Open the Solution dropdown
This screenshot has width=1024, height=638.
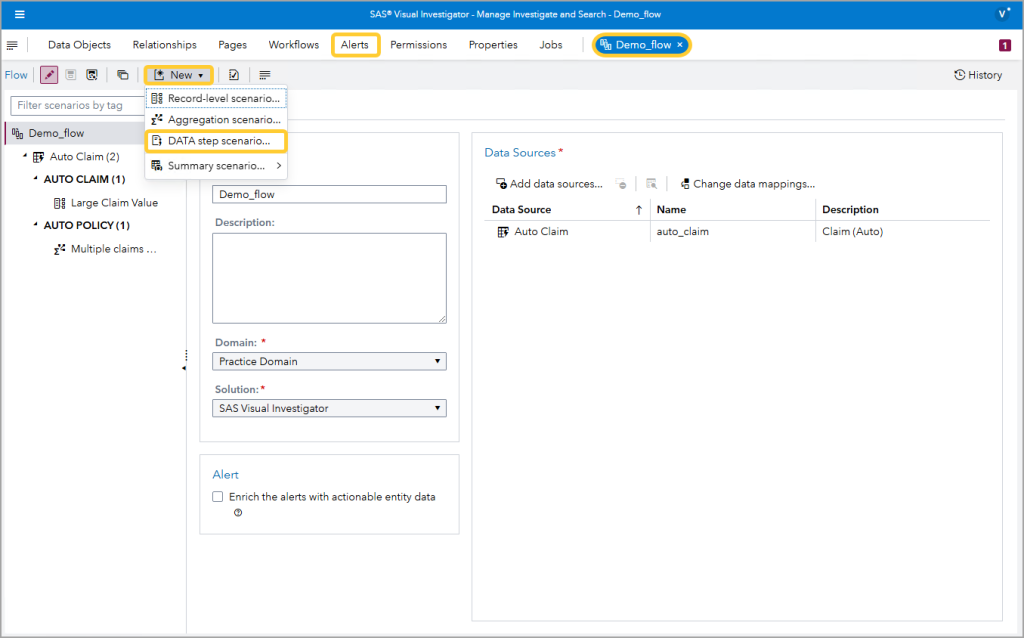[x=329, y=408]
